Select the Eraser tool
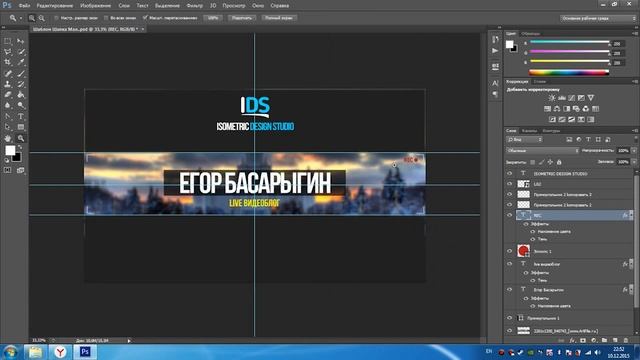The height and width of the screenshot is (360, 640). click(x=8, y=95)
